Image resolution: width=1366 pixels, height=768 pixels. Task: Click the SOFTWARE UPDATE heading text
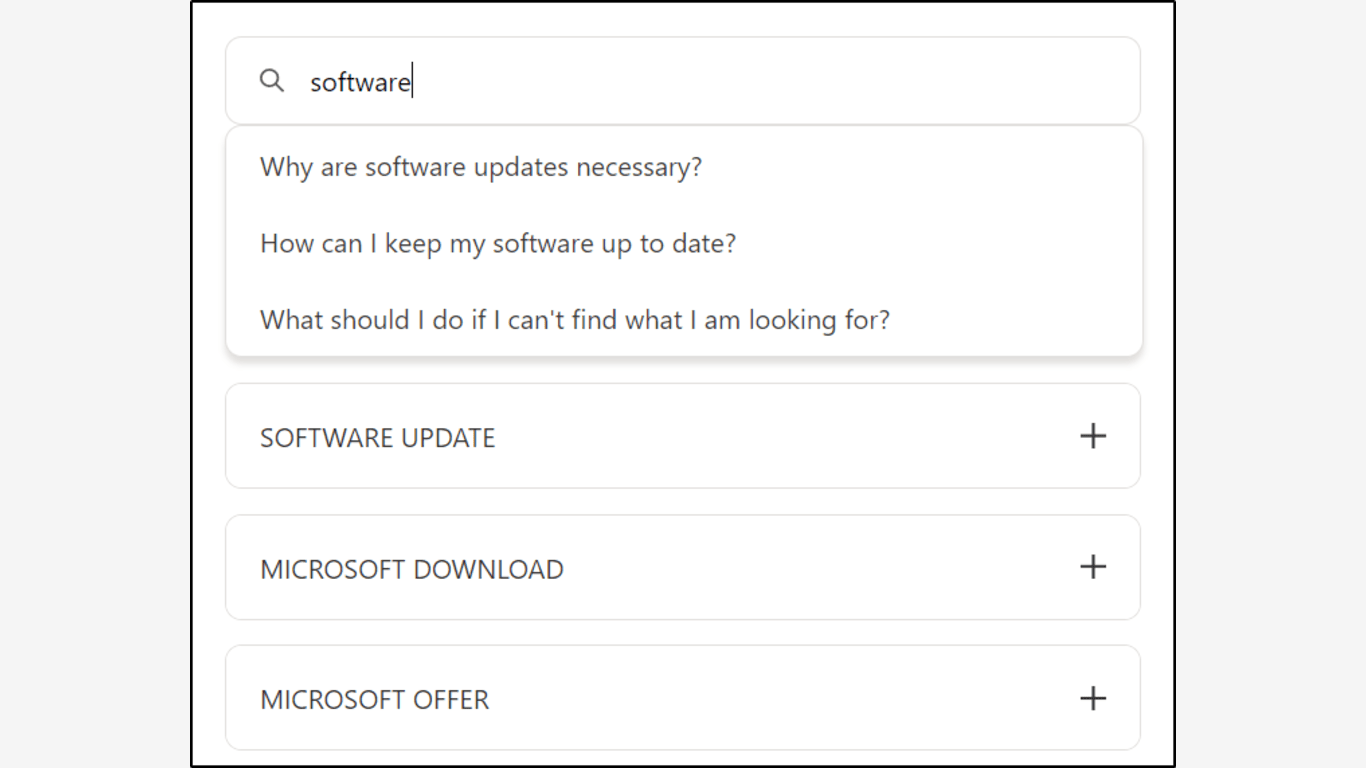coord(378,438)
